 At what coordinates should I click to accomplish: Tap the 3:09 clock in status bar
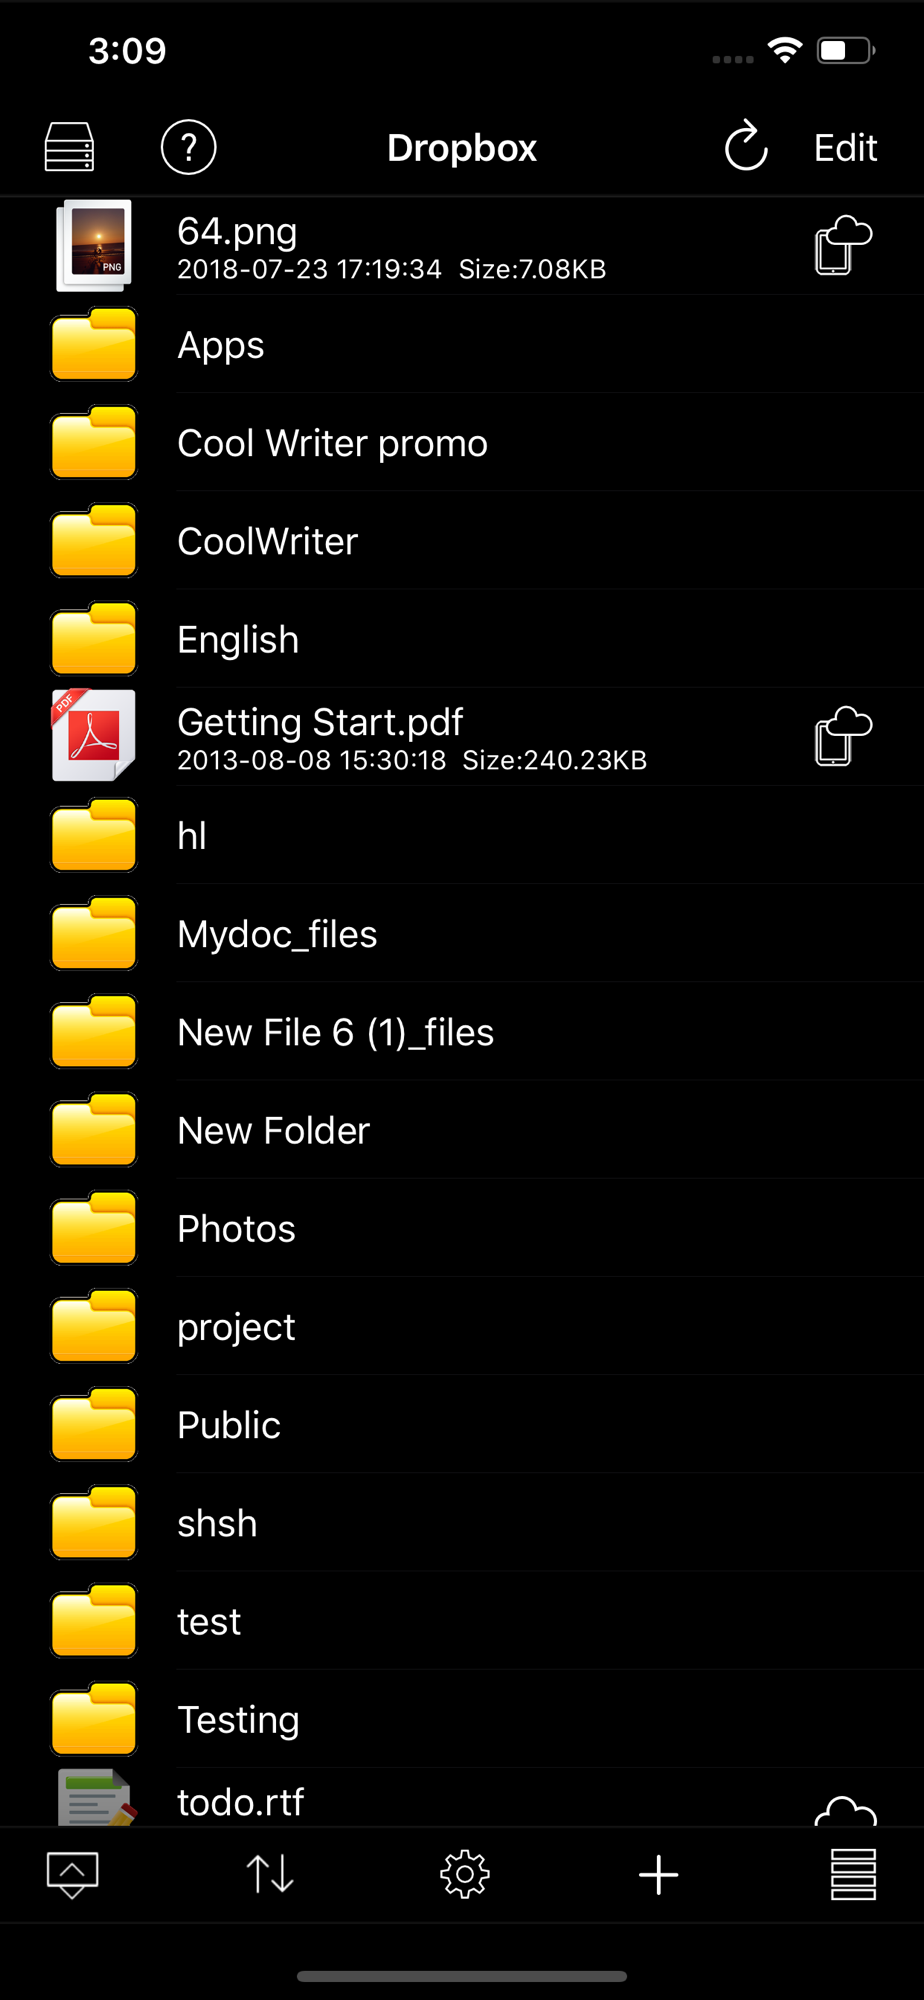click(x=127, y=51)
